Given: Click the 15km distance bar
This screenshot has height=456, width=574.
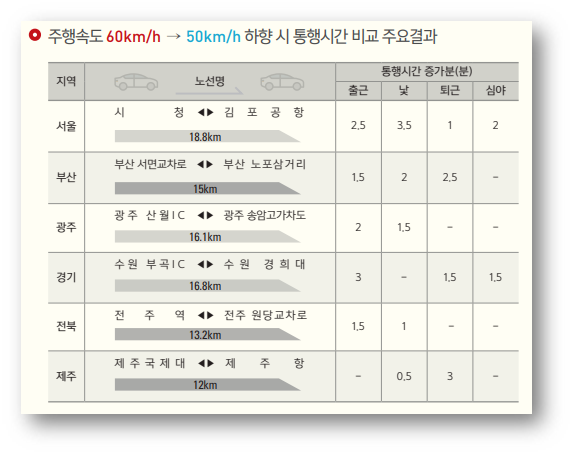Looking at the screenshot, I should tap(207, 188).
